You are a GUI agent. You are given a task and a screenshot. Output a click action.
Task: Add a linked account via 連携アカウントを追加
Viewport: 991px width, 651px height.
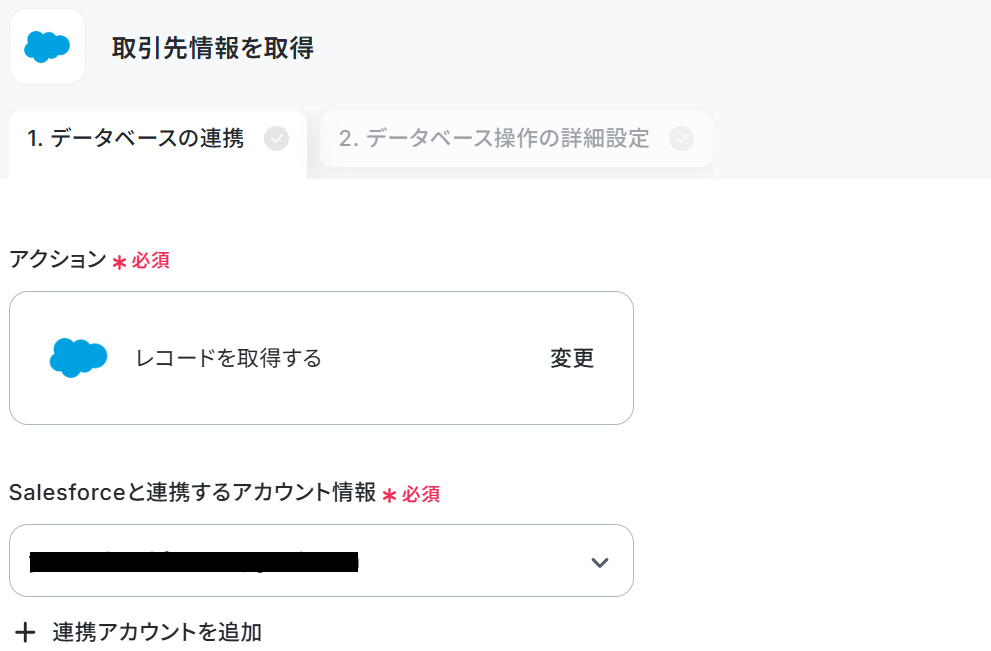tap(157, 632)
